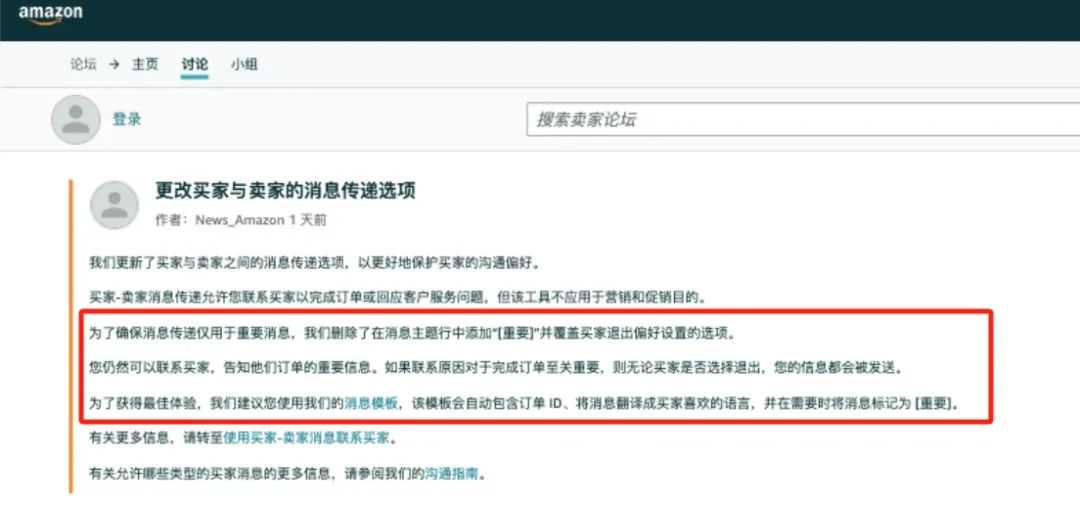
Task: Select the 讨论 tab
Action: (195, 65)
